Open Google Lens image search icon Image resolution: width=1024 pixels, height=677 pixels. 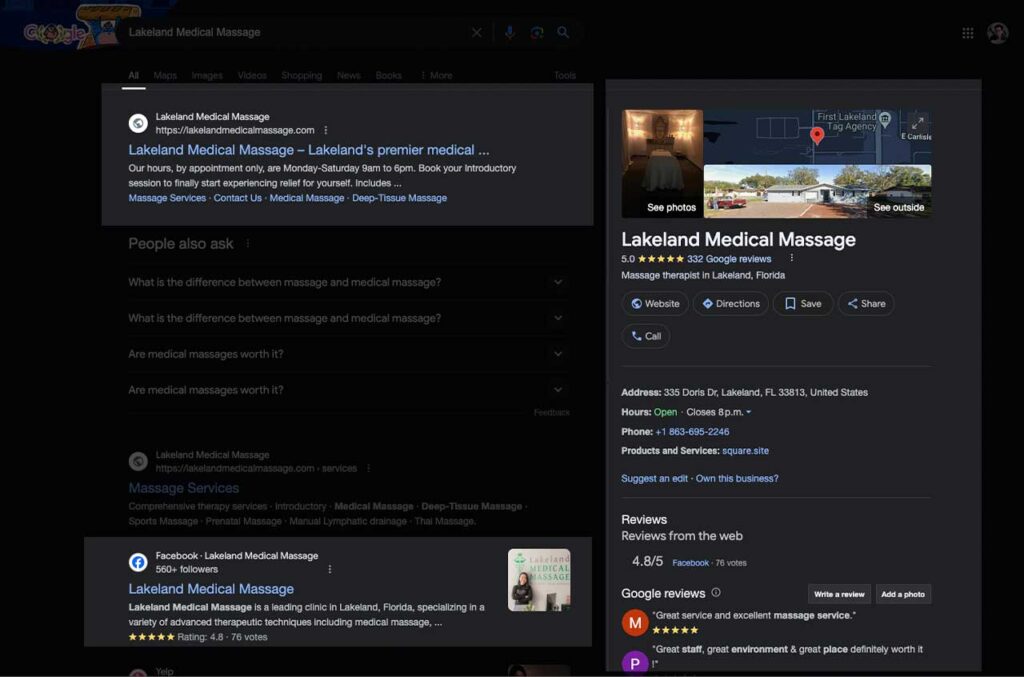coord(537,32)
